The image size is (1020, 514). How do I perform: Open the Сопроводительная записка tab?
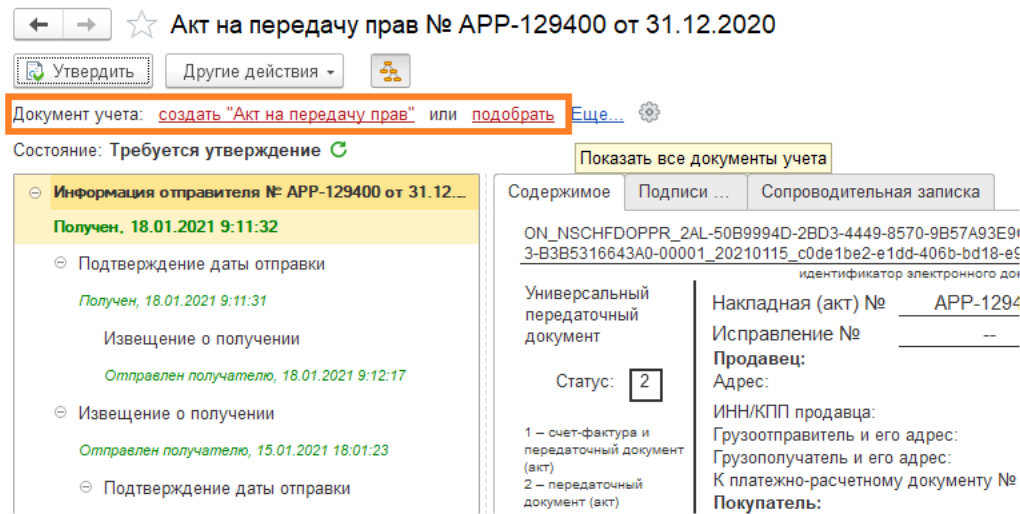click(x=866, y=192)
